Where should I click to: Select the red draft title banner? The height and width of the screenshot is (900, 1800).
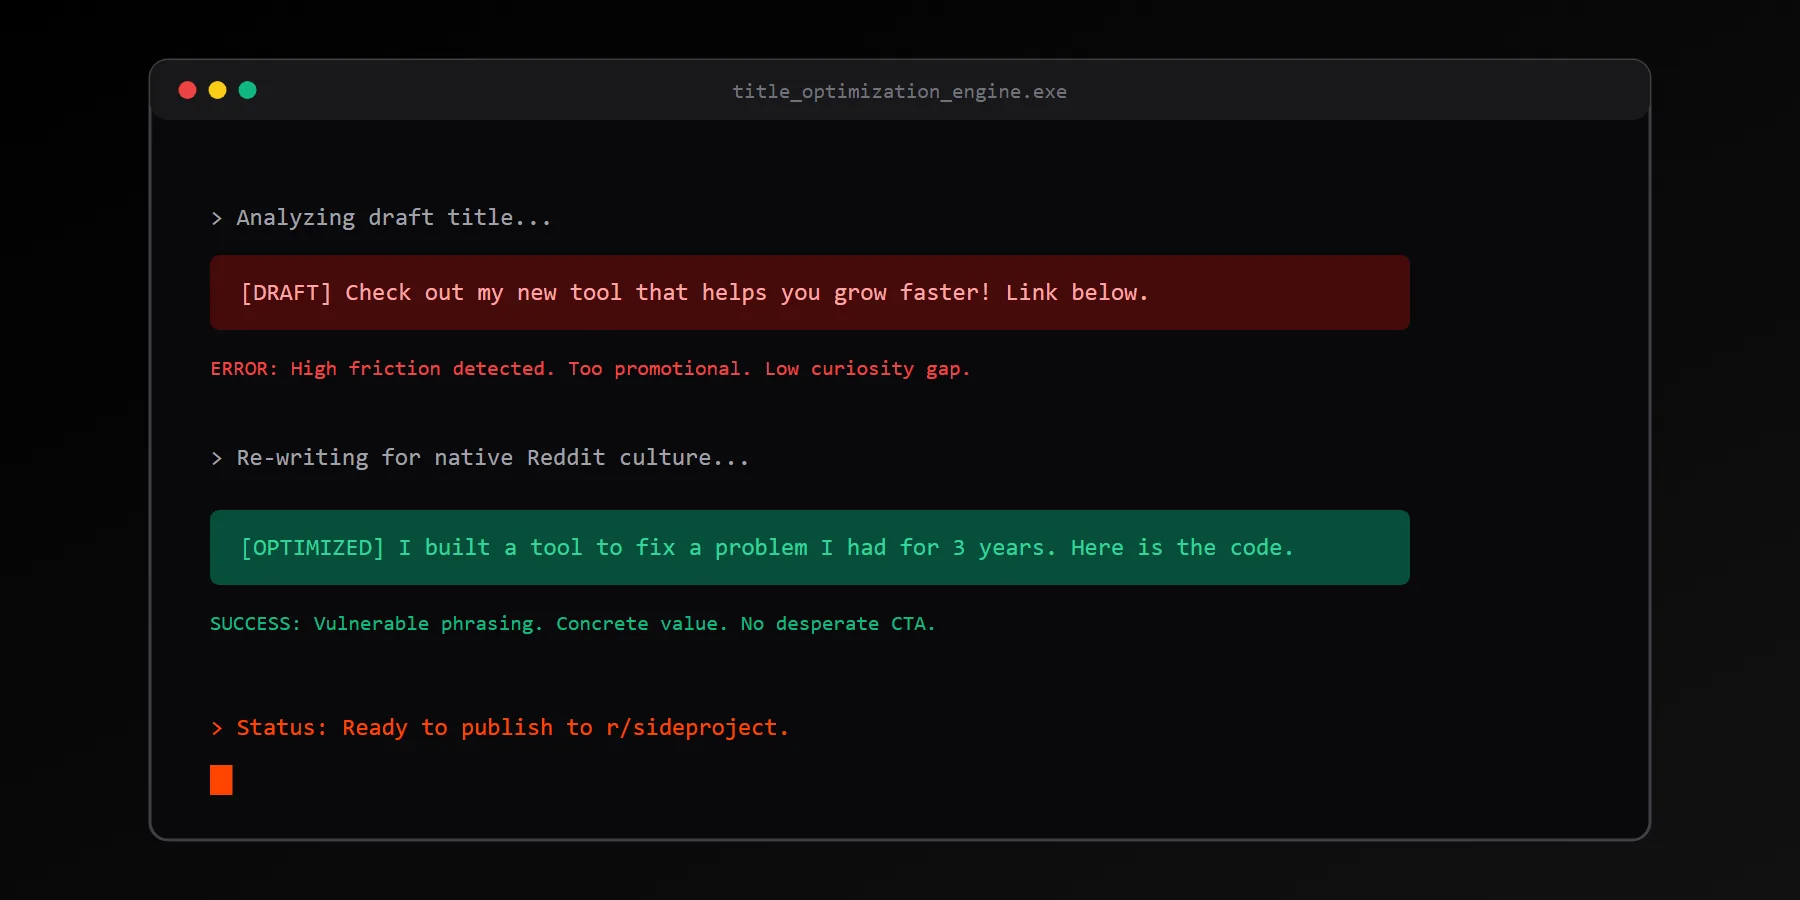click(x=810, y=292)
